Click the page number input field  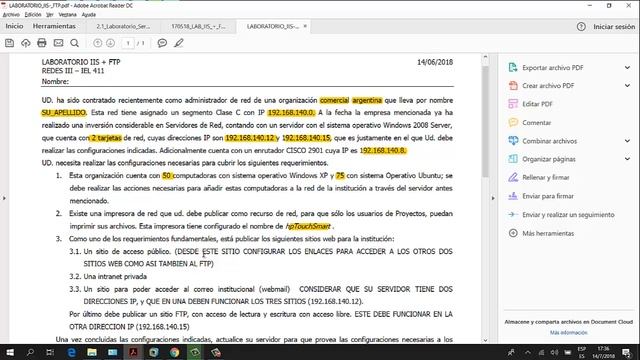128,43
